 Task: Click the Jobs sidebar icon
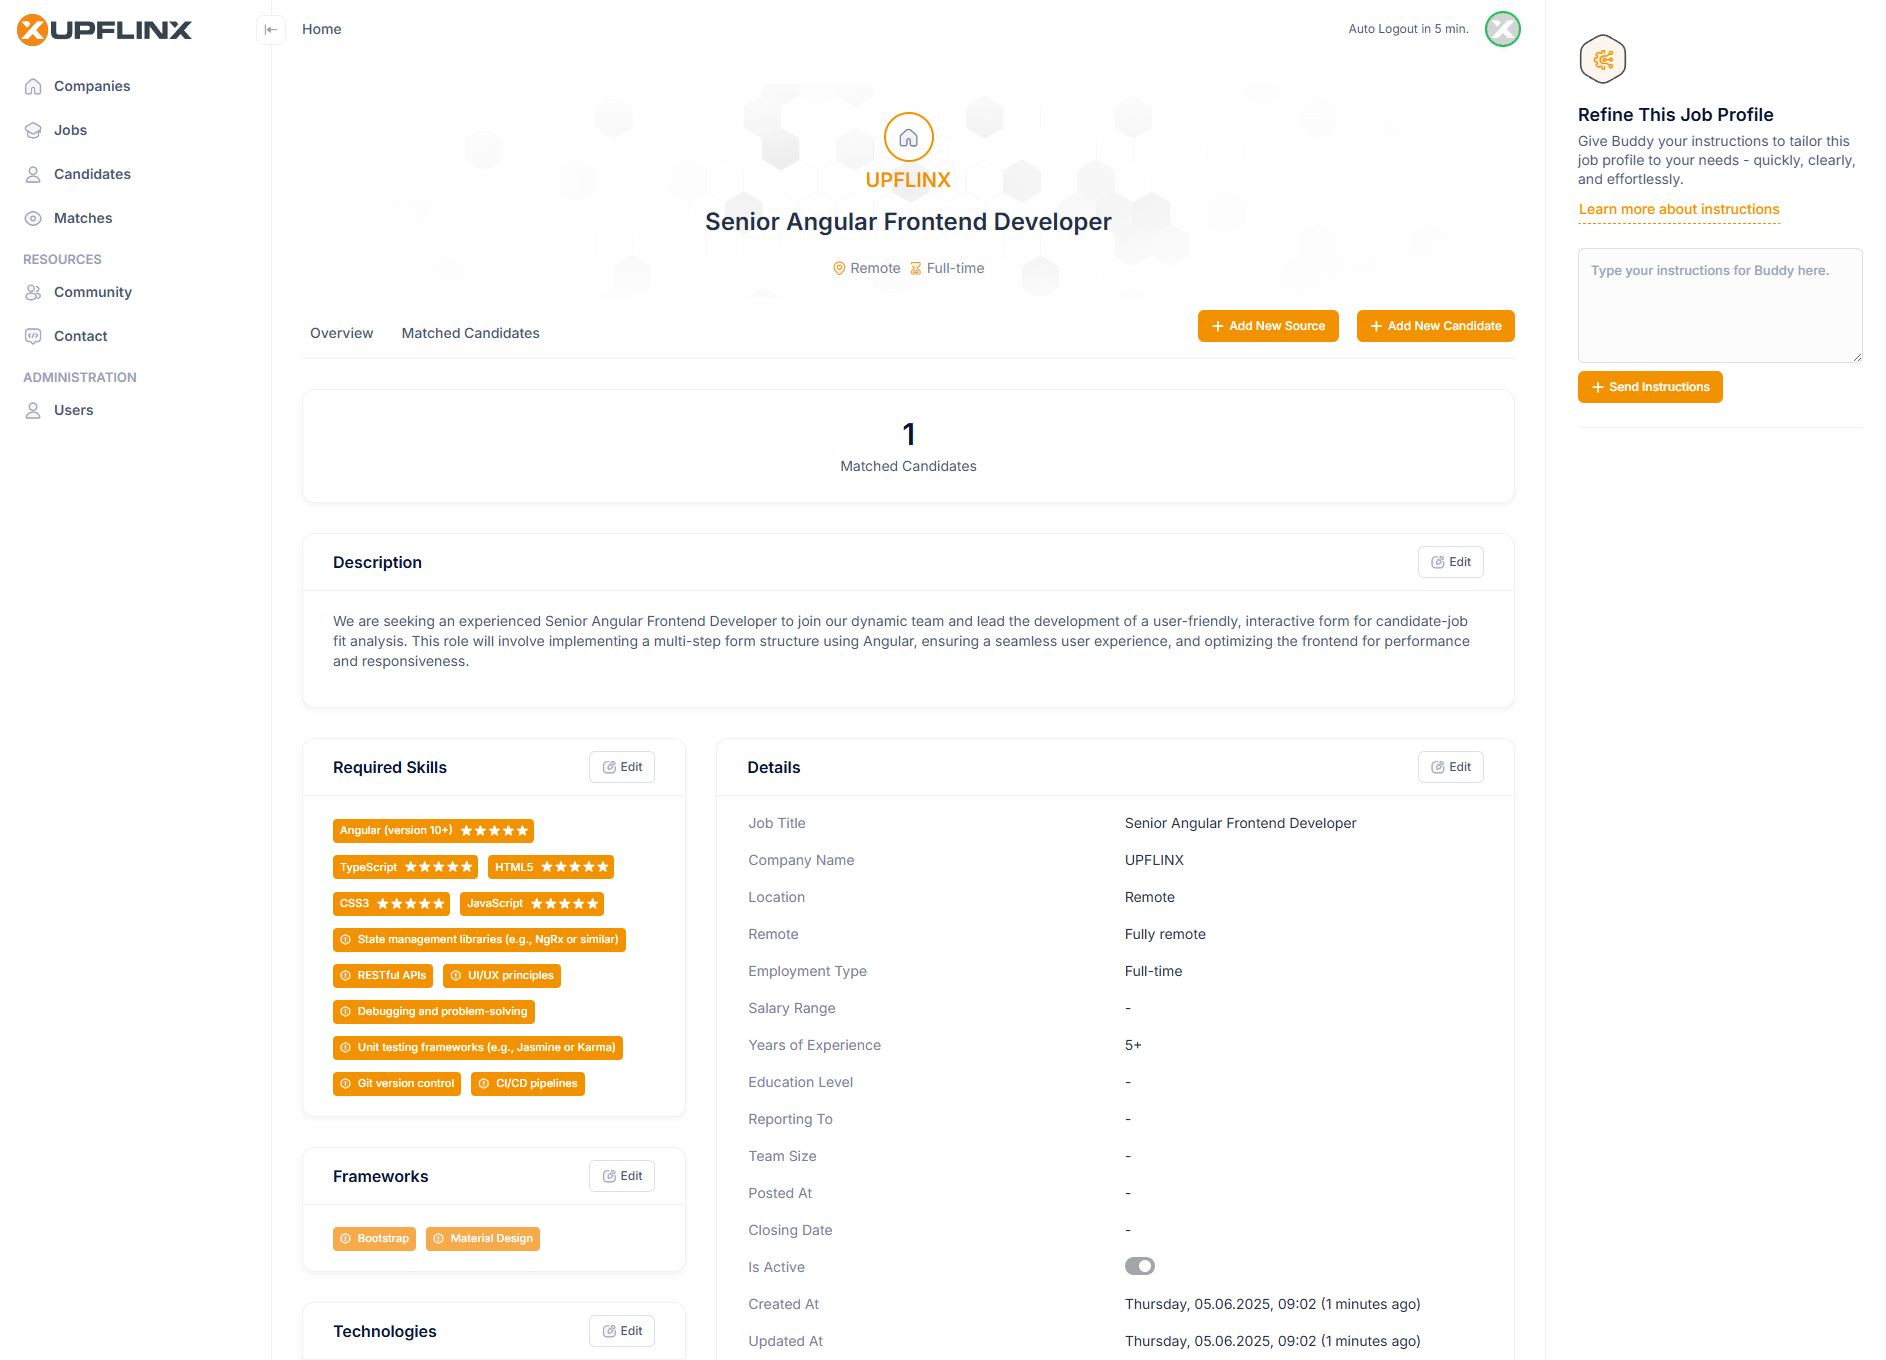click(x=33, y=130)
